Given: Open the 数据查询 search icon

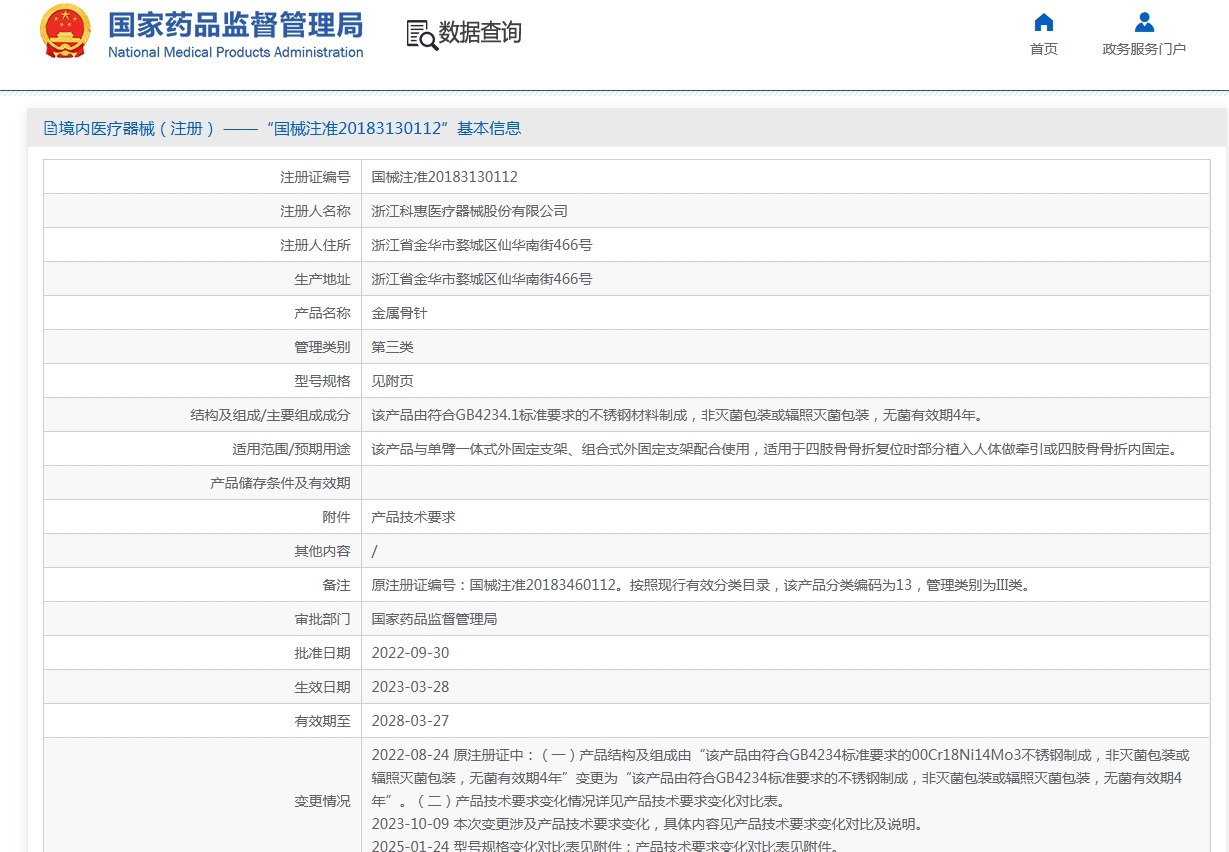Looking at the screenshot, I should click(422, 34).
